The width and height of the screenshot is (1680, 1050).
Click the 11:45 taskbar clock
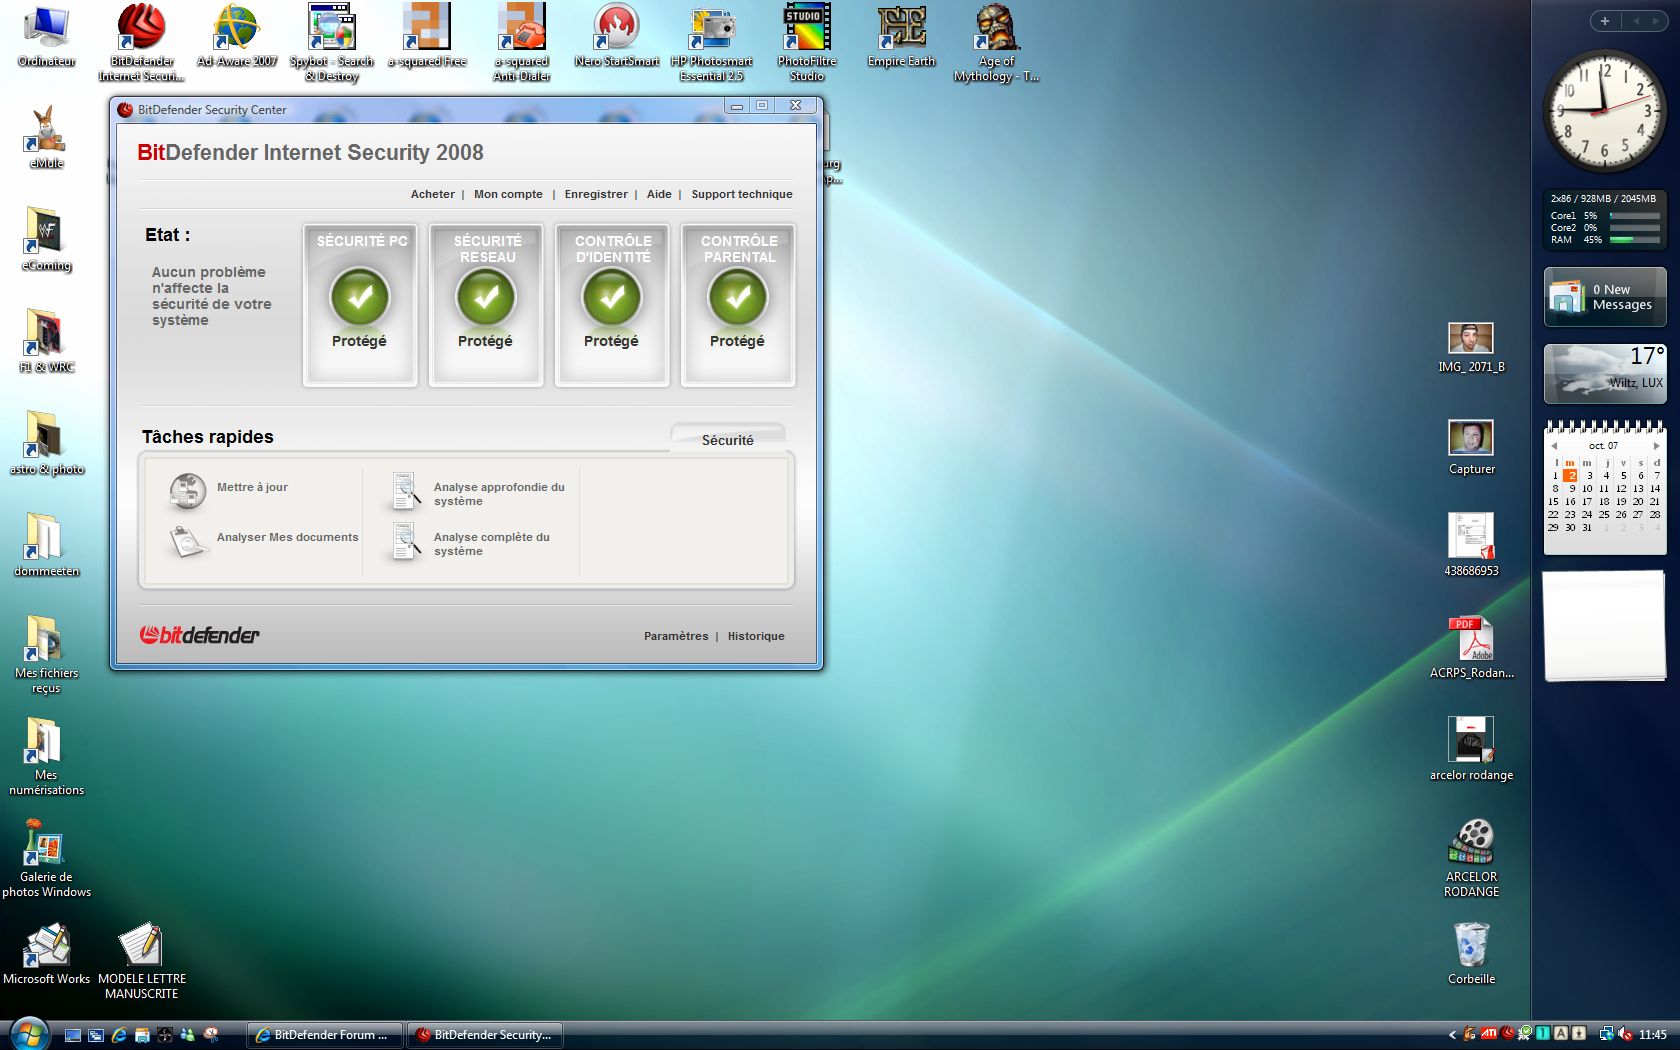pos(1653,1035)
